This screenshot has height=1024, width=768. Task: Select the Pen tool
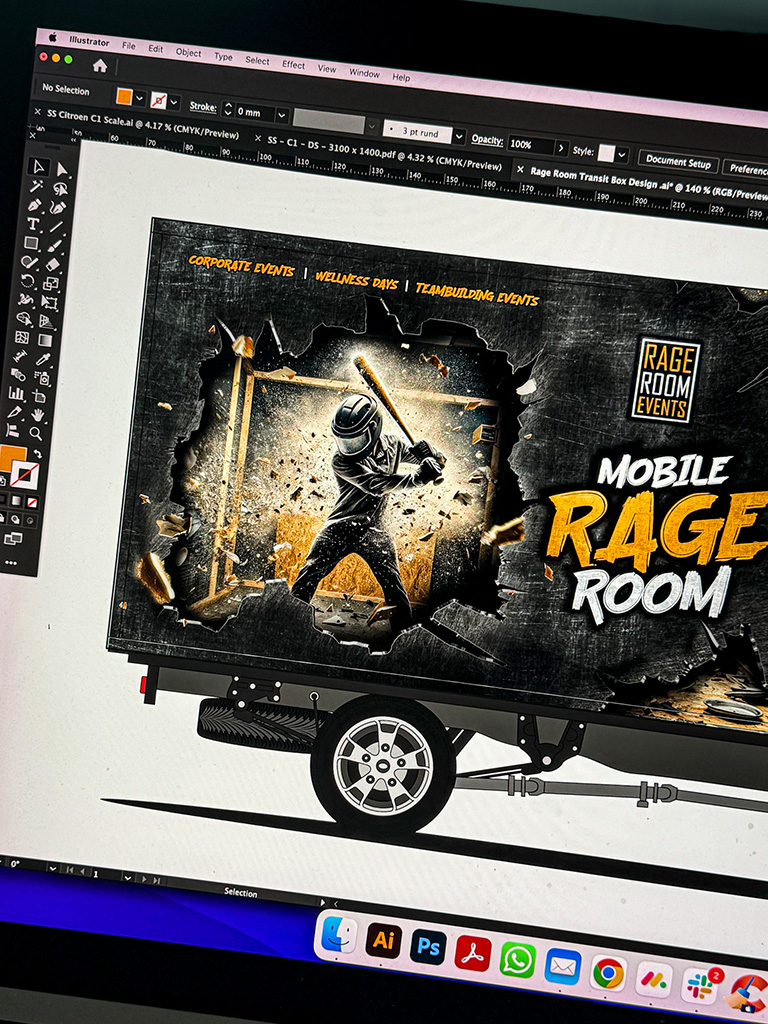click(35, 205)
